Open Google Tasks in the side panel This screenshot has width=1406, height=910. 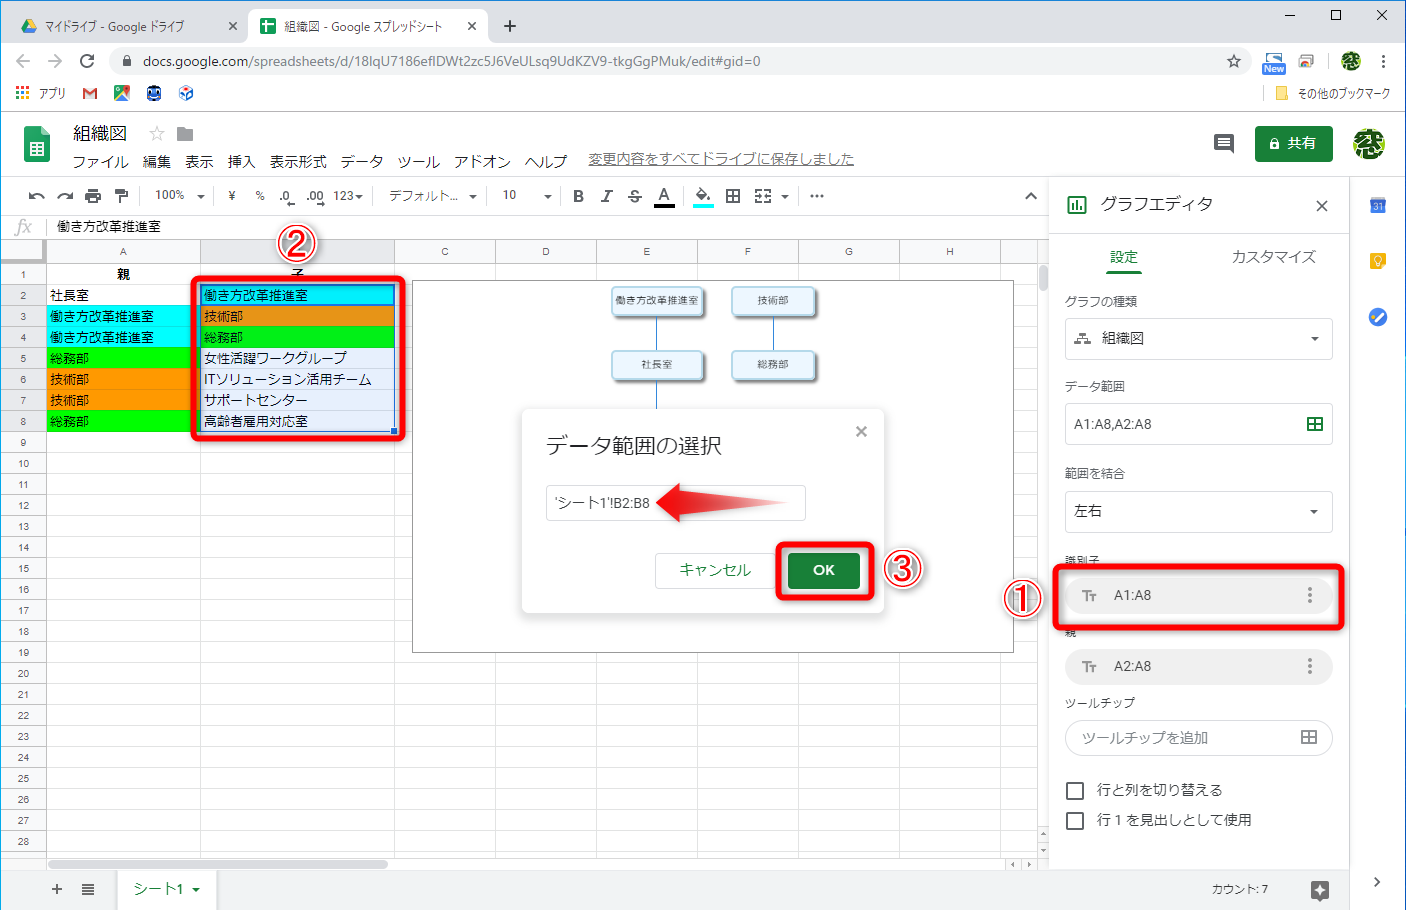[x=1378, y=317]
